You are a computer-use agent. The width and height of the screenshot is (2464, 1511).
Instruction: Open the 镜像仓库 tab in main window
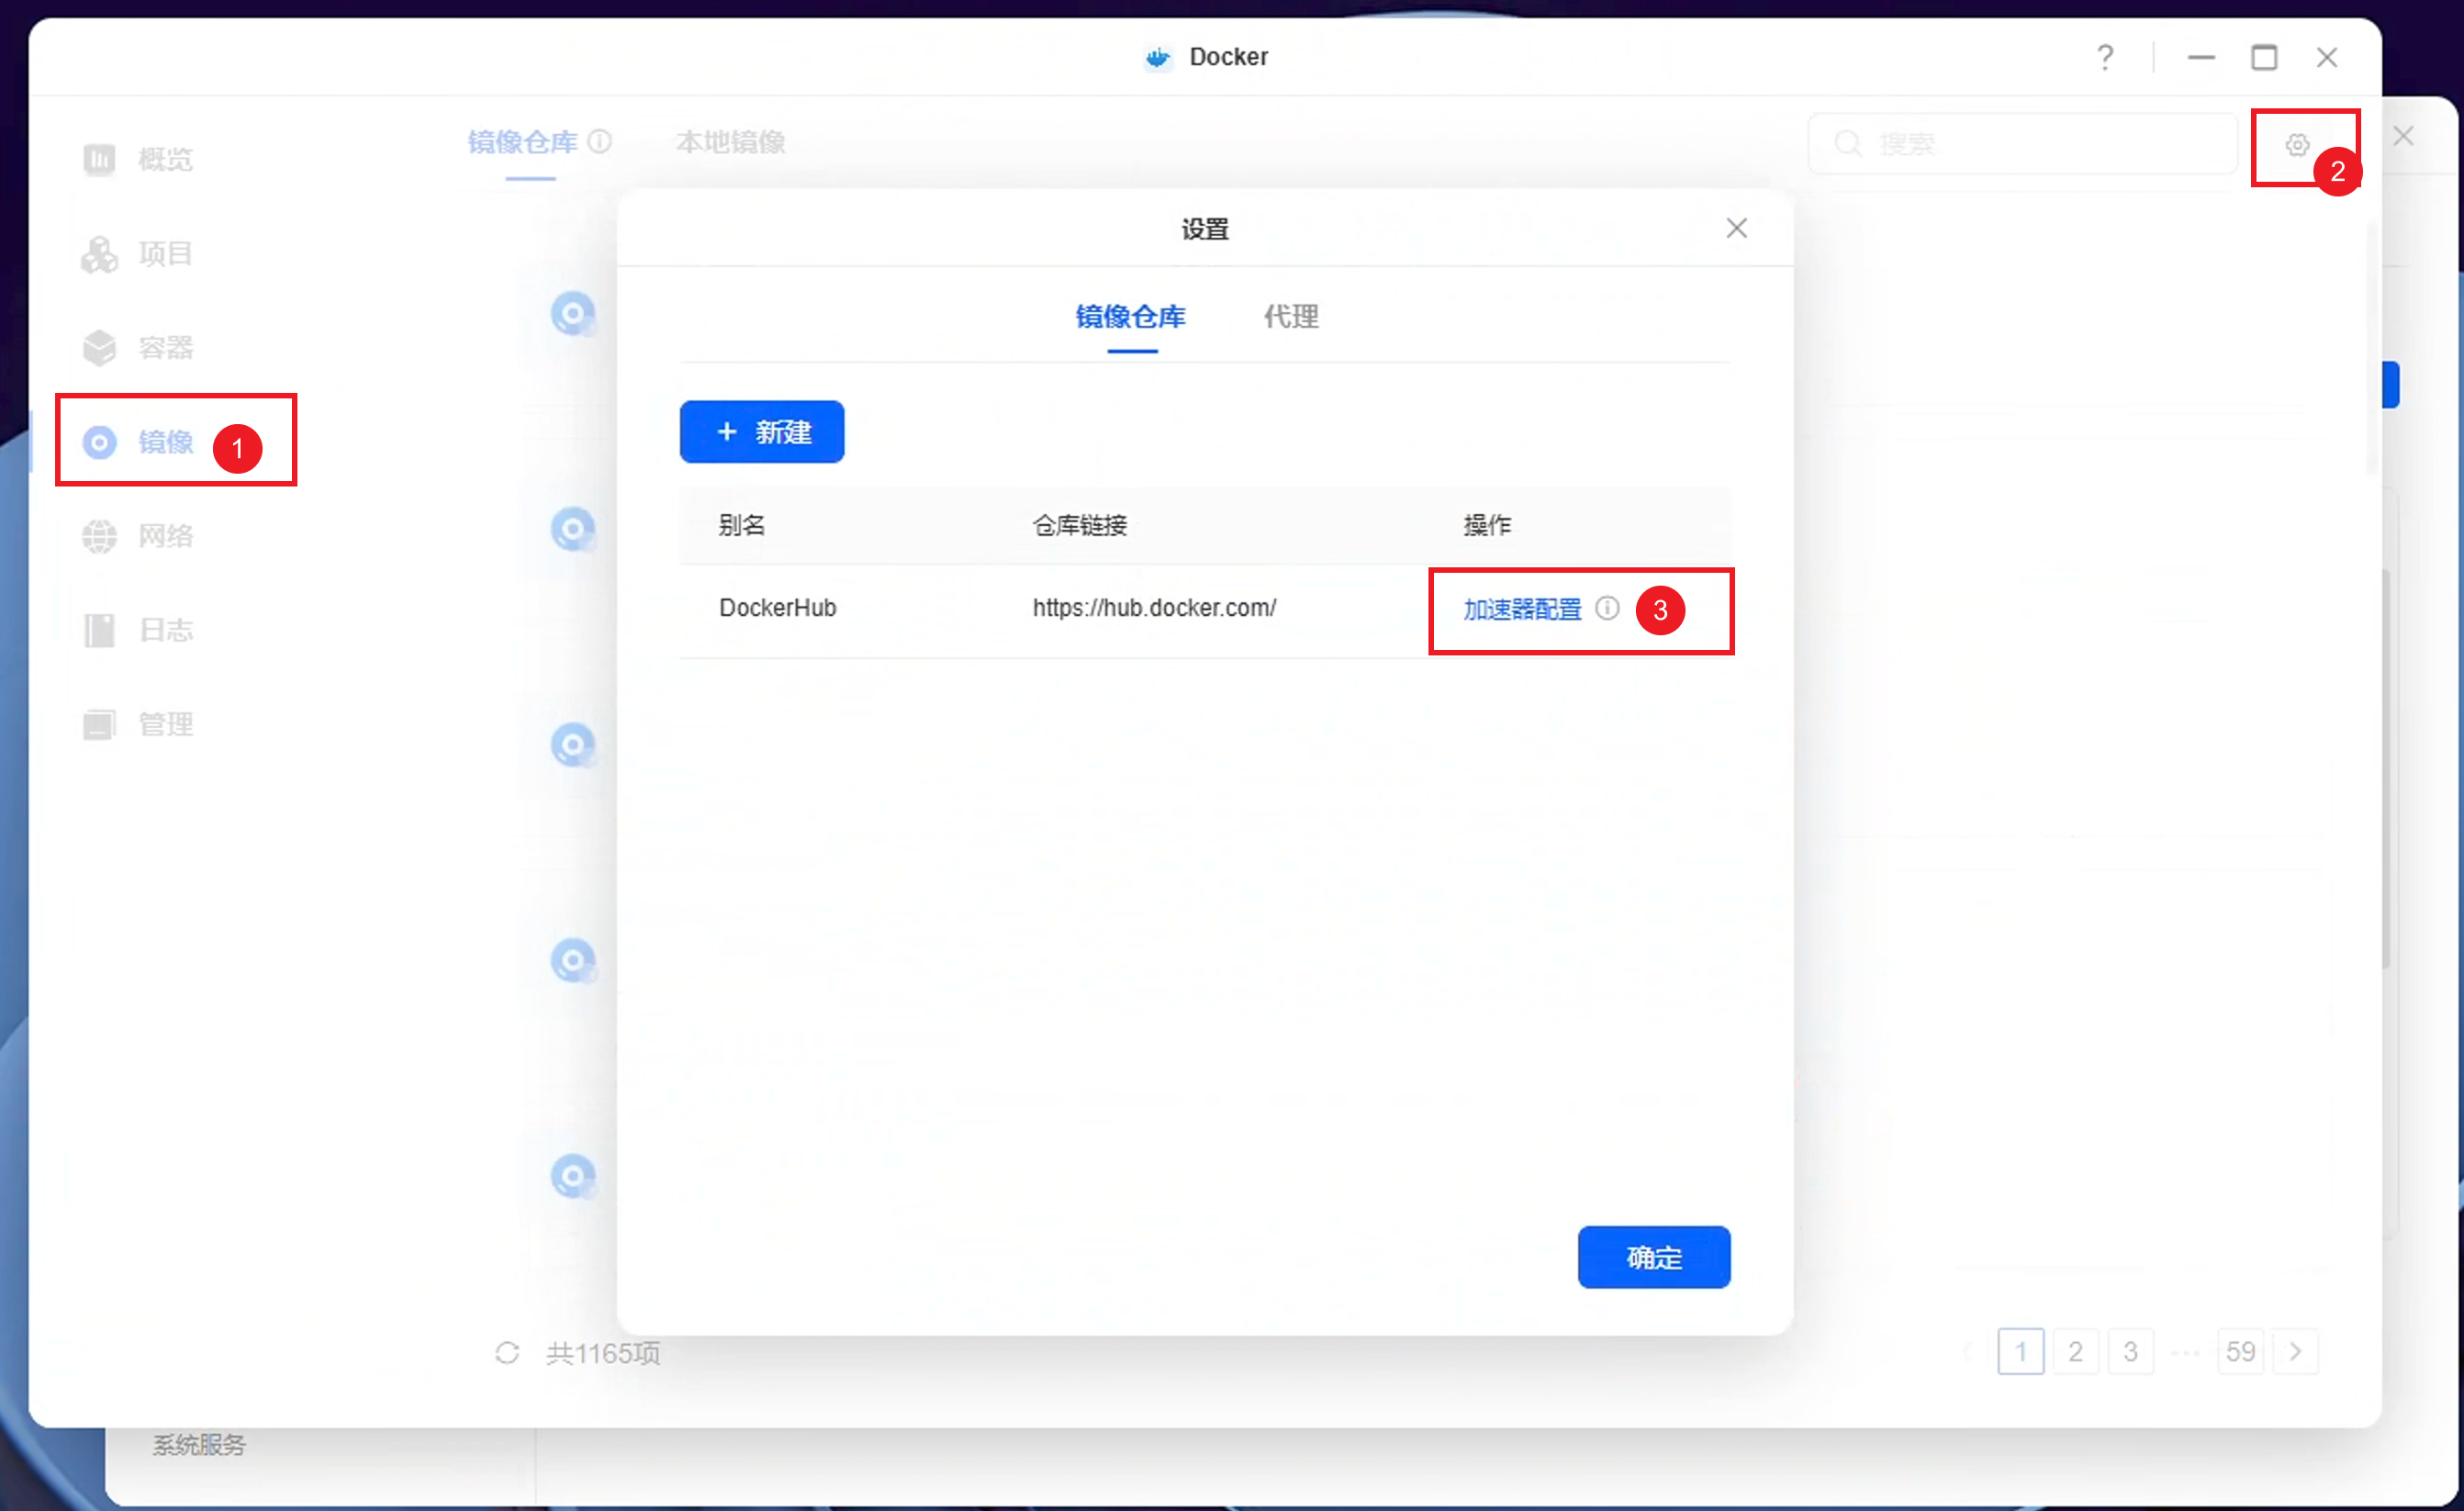coord(523,142)
